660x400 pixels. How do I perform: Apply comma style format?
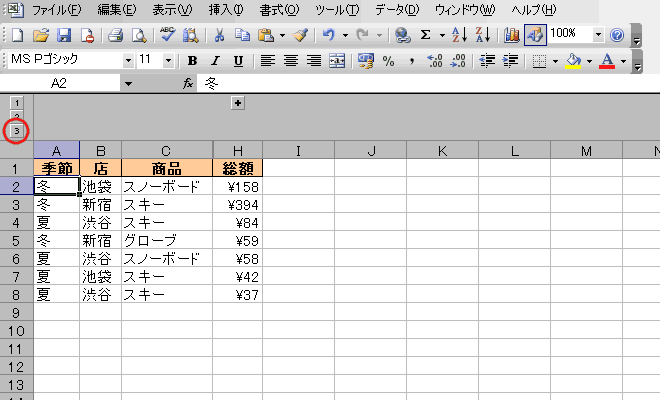[412, 61]
